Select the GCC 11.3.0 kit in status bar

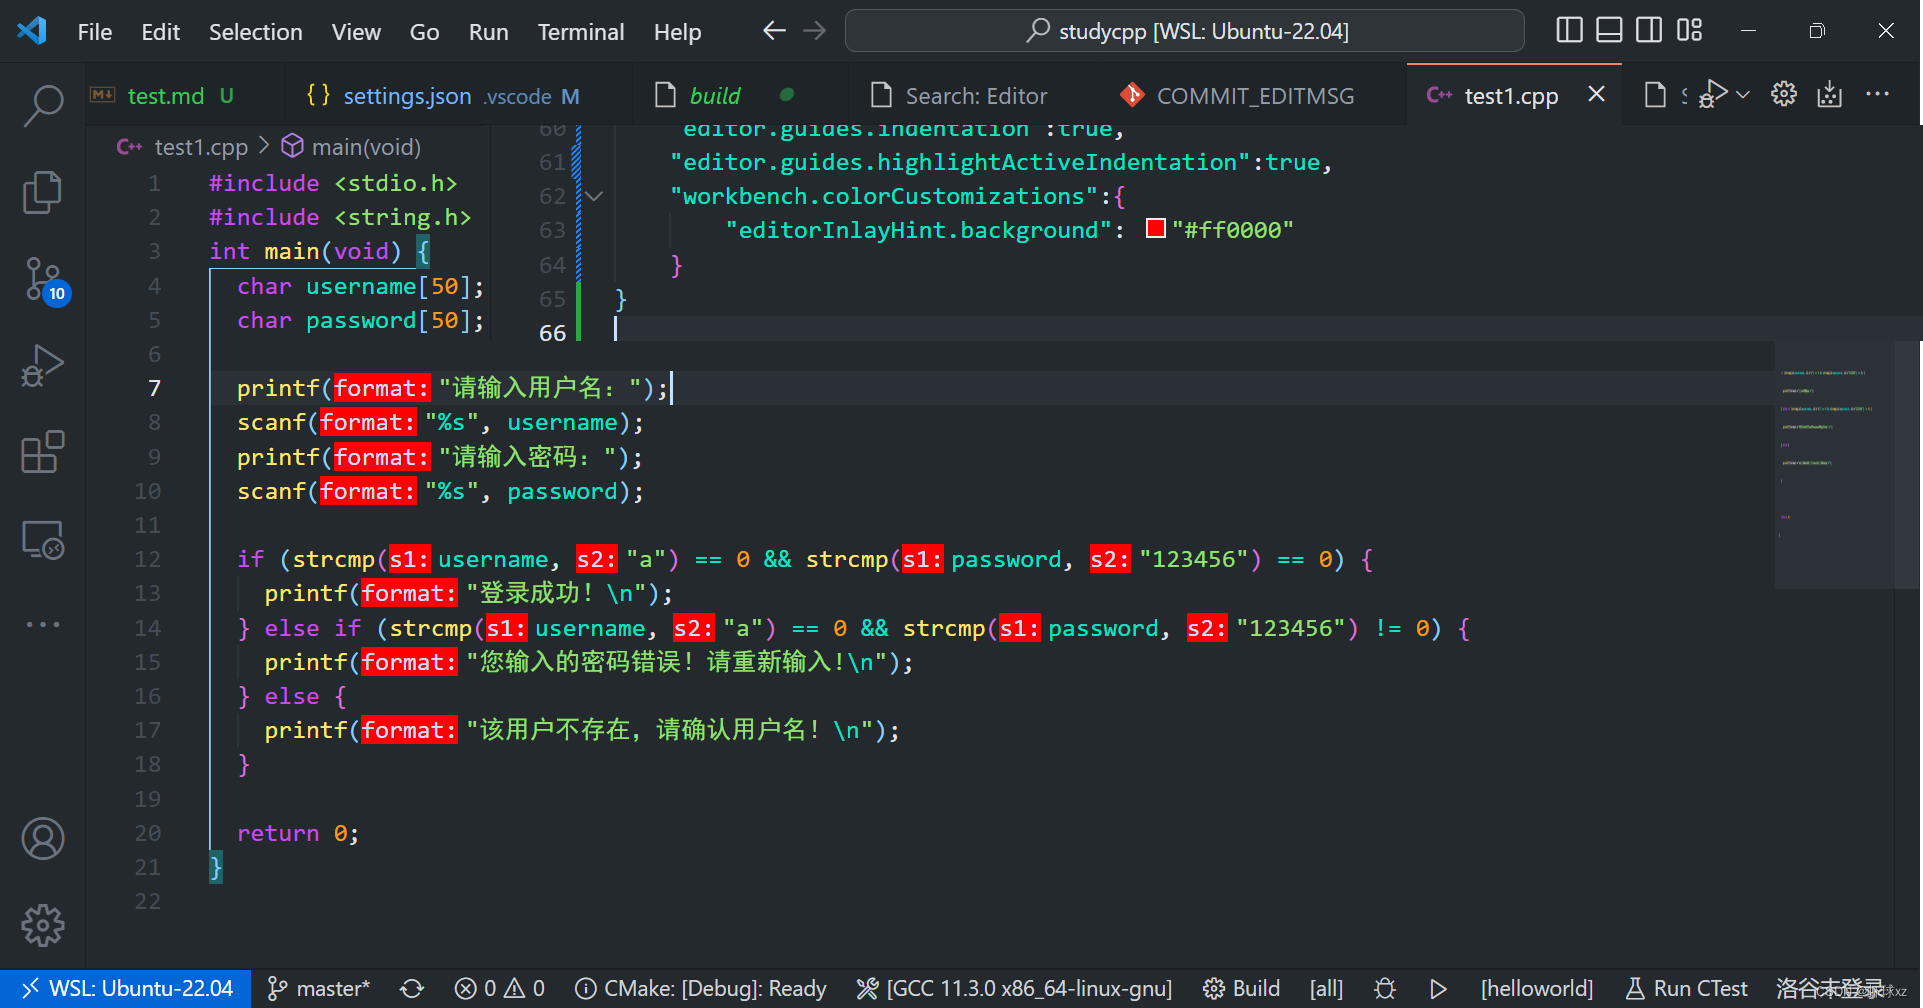(1014, 989)
